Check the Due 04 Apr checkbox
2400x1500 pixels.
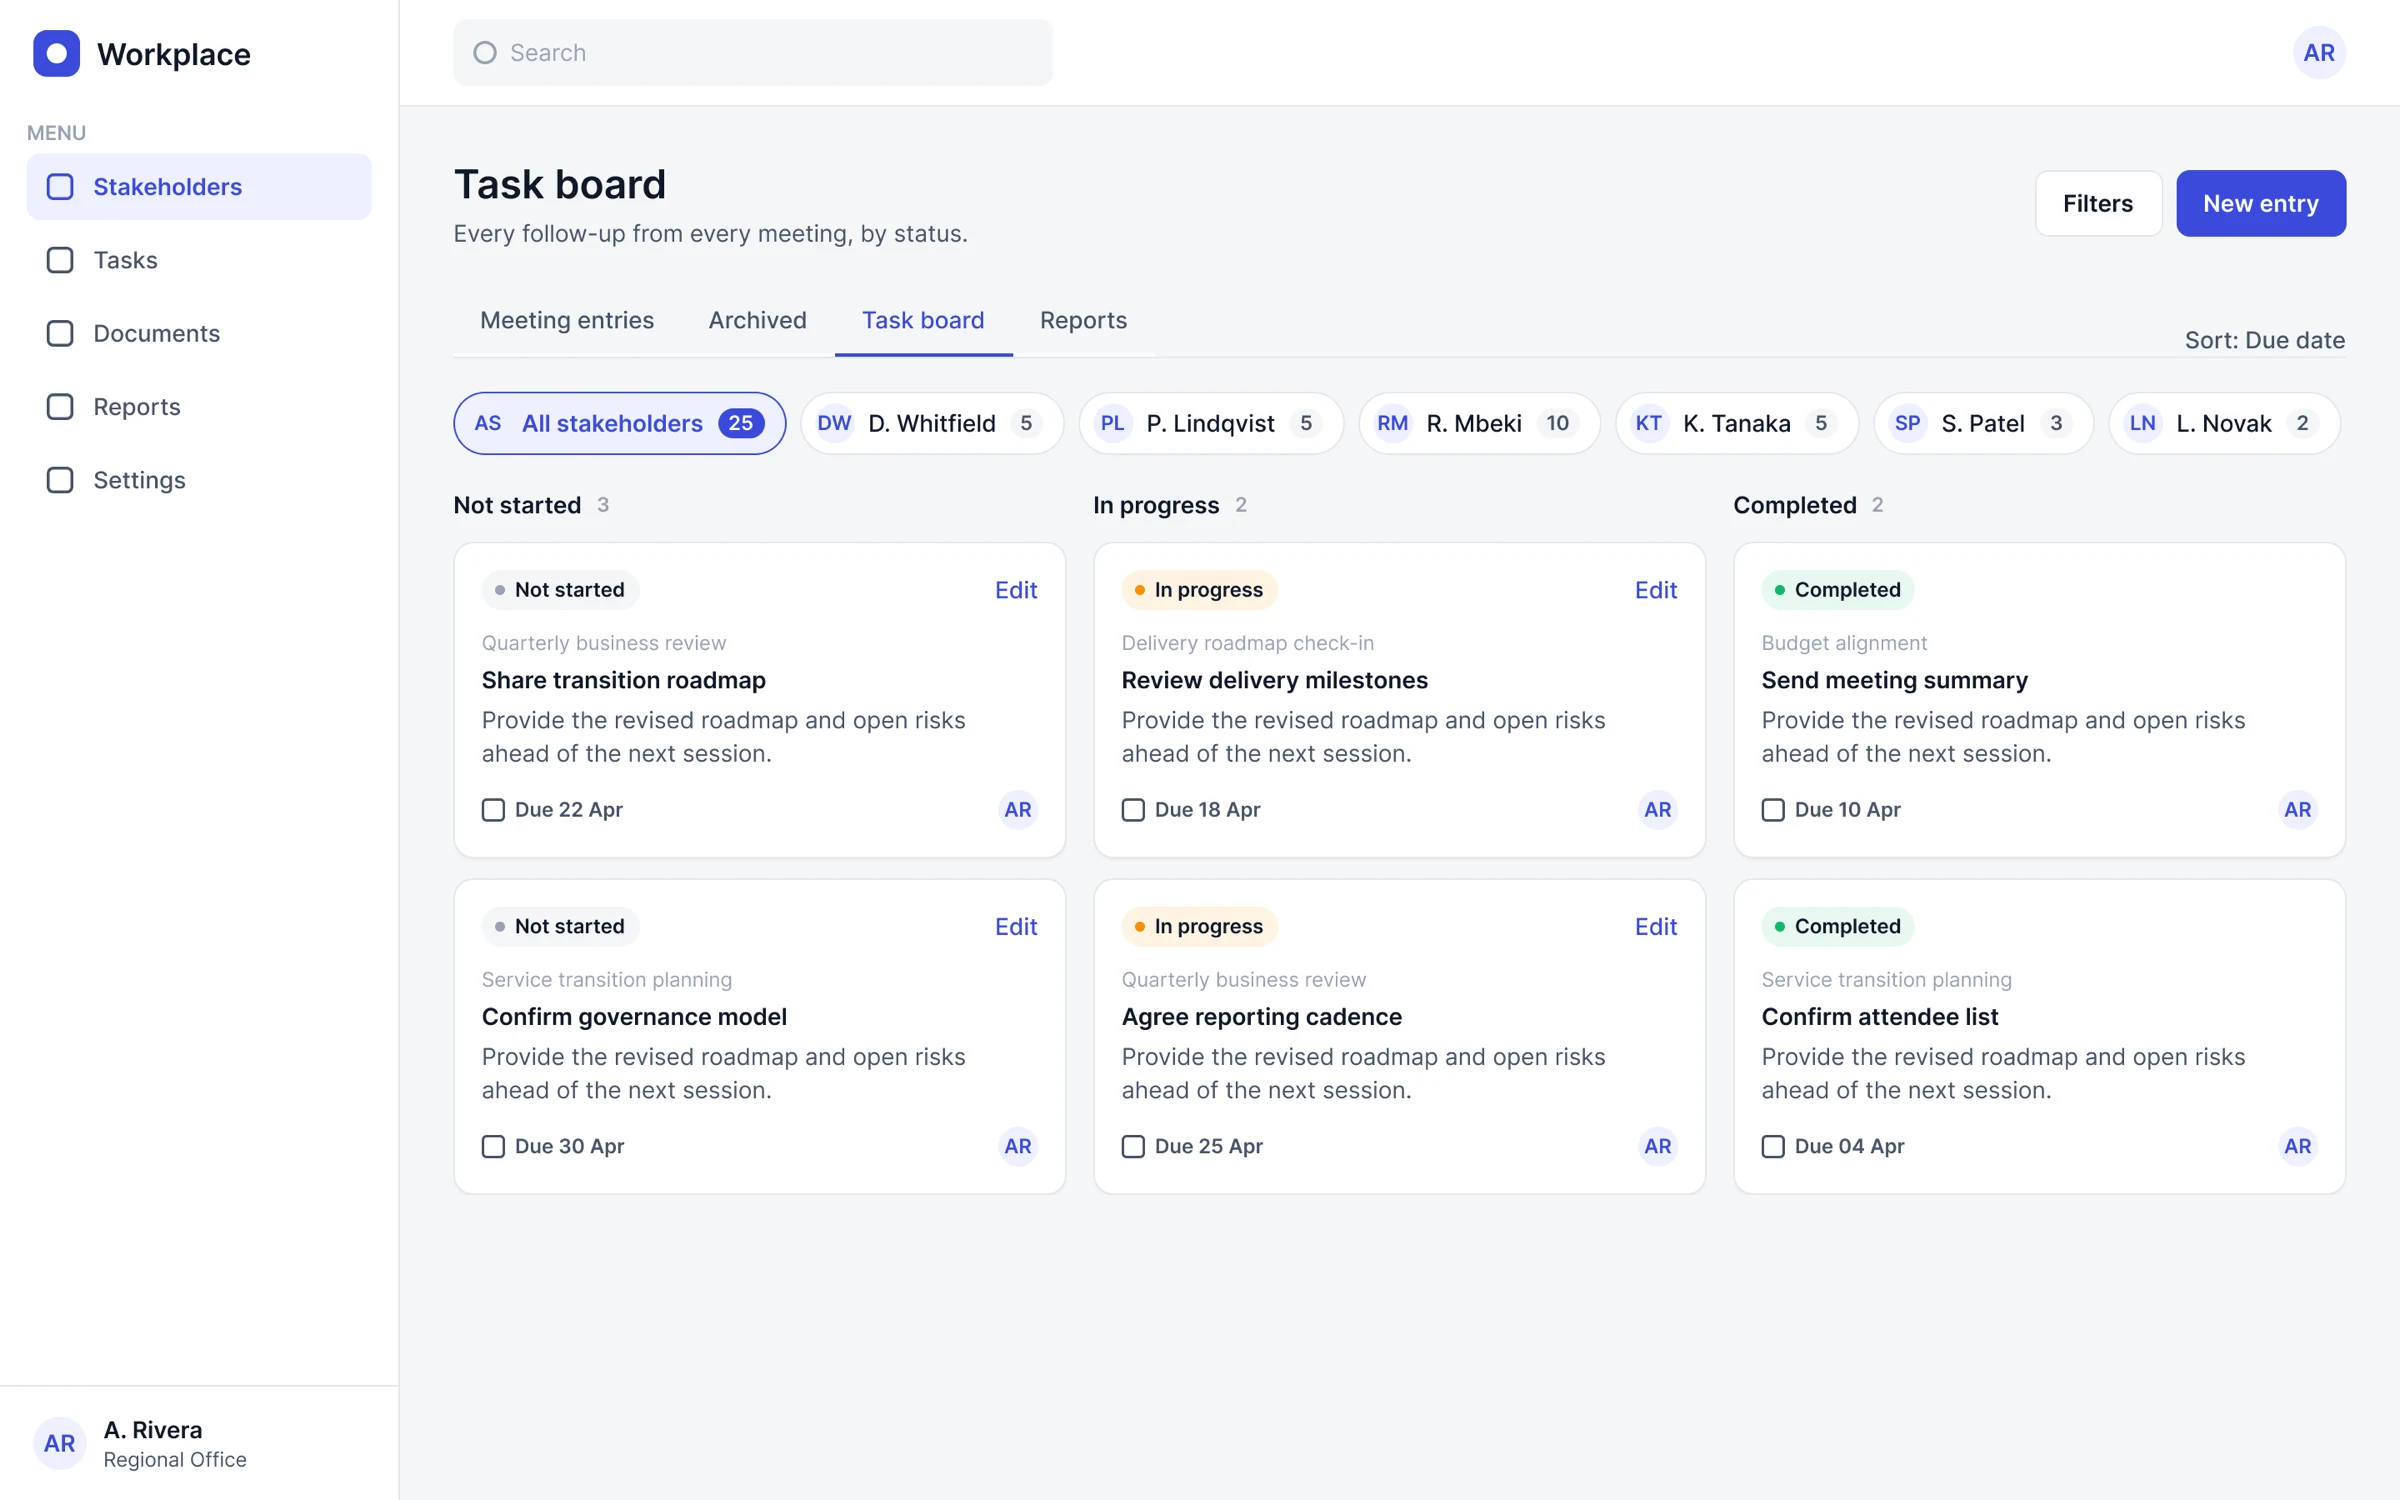coord(1773,1146)
